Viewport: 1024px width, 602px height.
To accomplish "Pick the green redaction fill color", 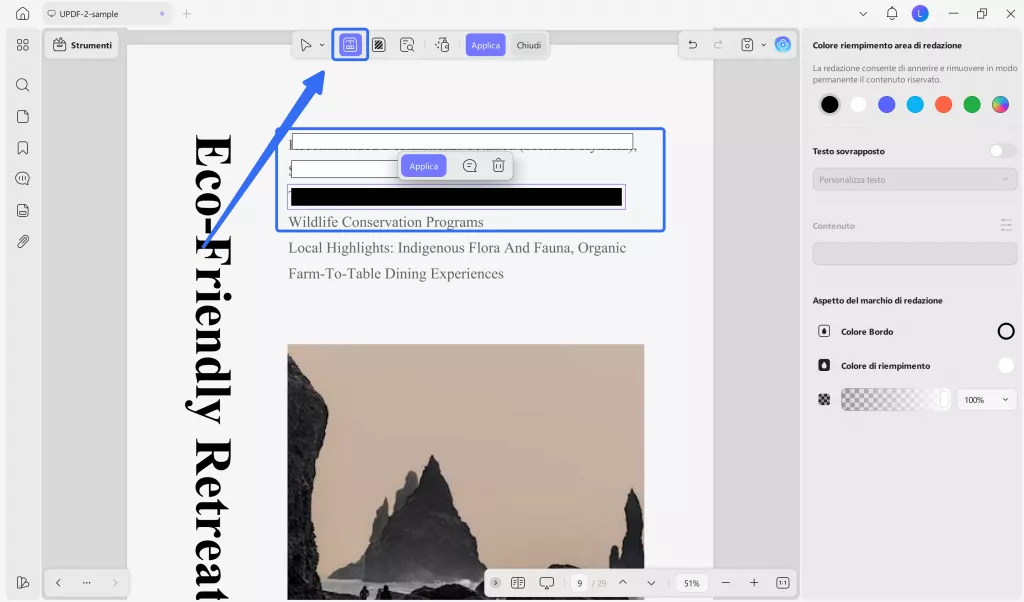I will click(971, 104).
